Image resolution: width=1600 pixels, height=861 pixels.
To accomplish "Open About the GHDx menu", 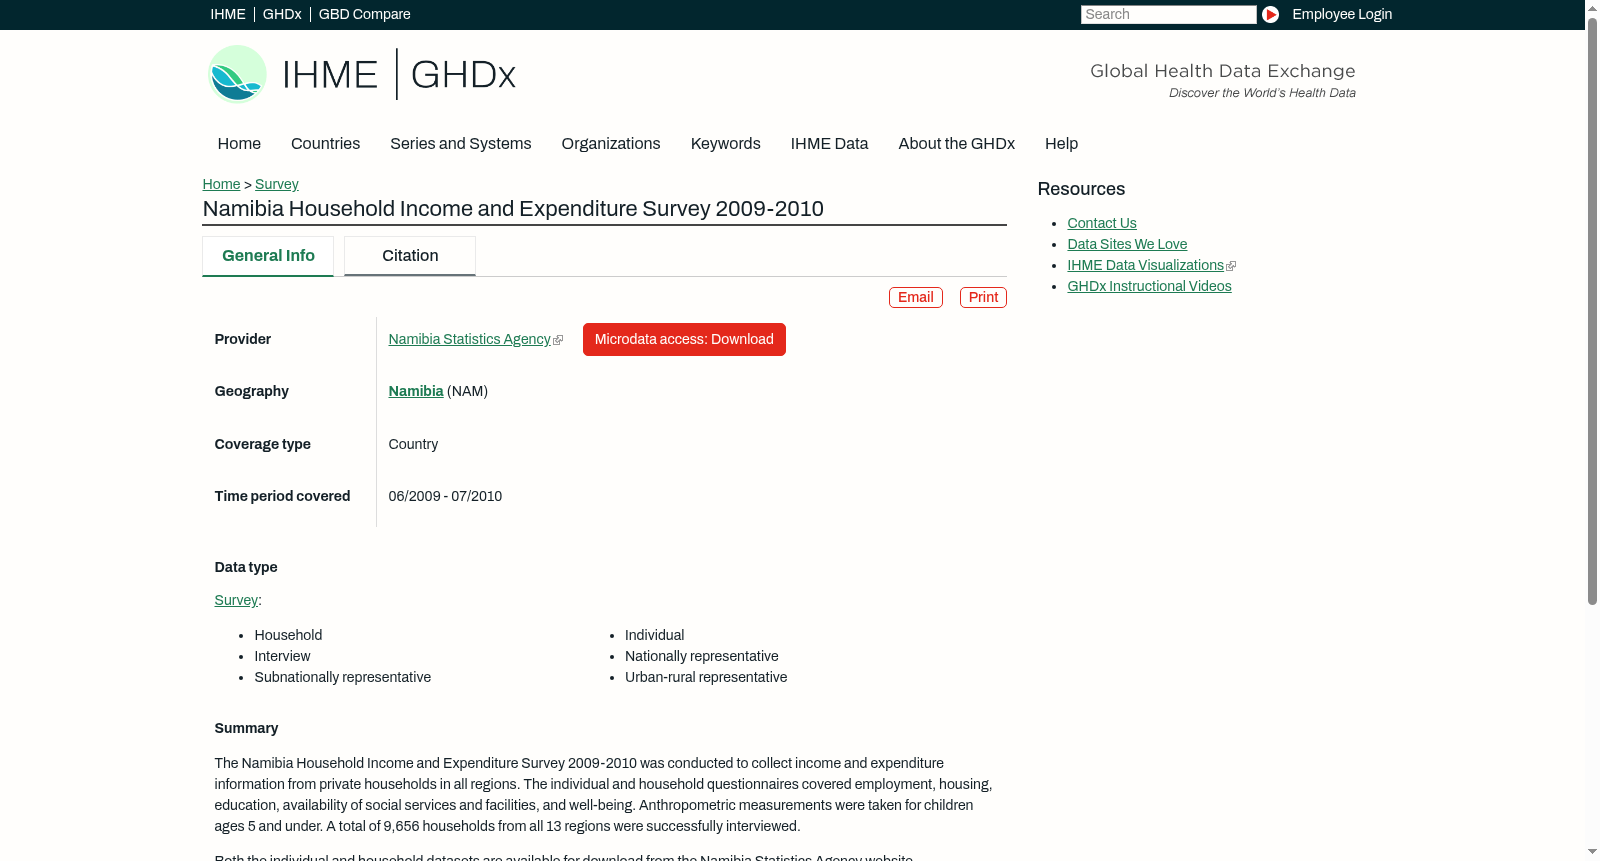I will tap(956, 143).
